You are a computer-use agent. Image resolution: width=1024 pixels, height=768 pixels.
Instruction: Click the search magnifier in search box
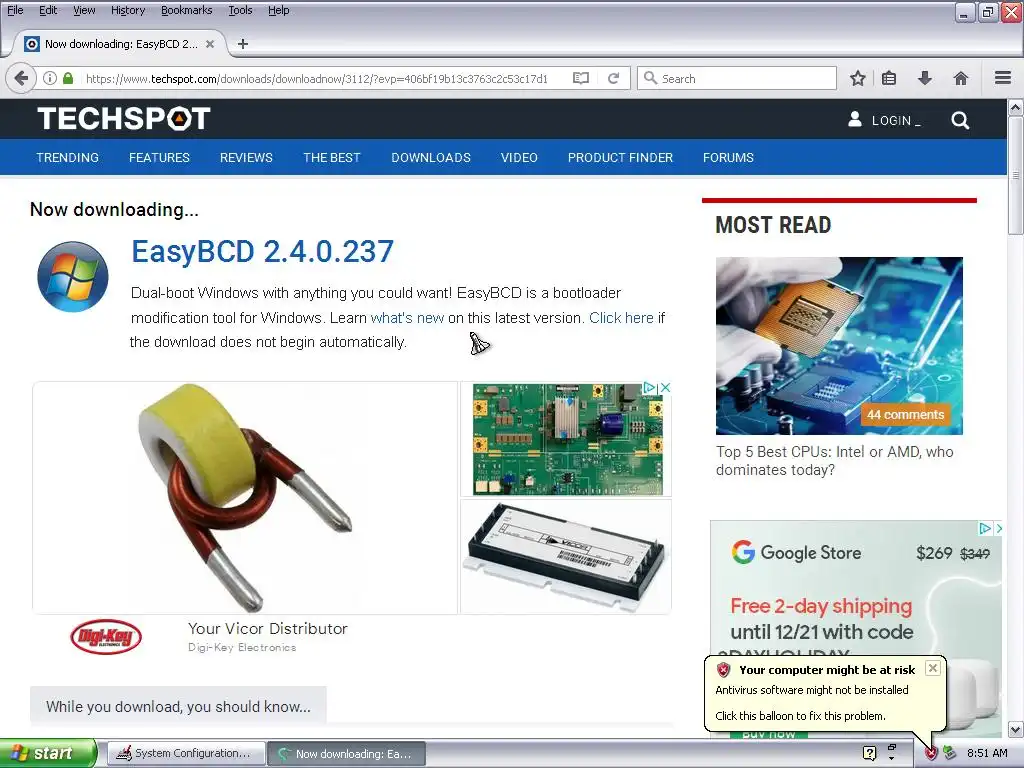tap(650, 78)
